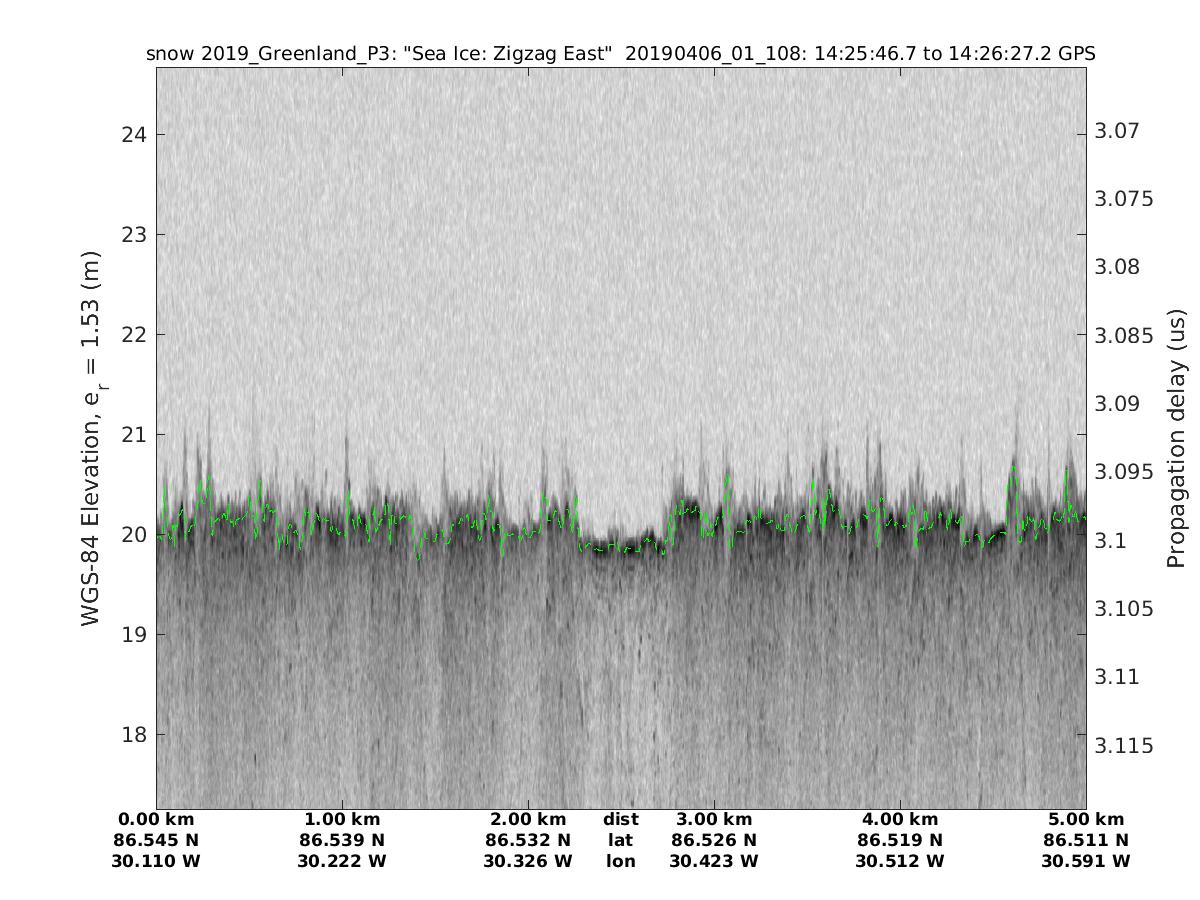The width and height of the screenshot is (1200, 900).
Task: Click the 4.00 km distance label
Action: pos(899,819)
